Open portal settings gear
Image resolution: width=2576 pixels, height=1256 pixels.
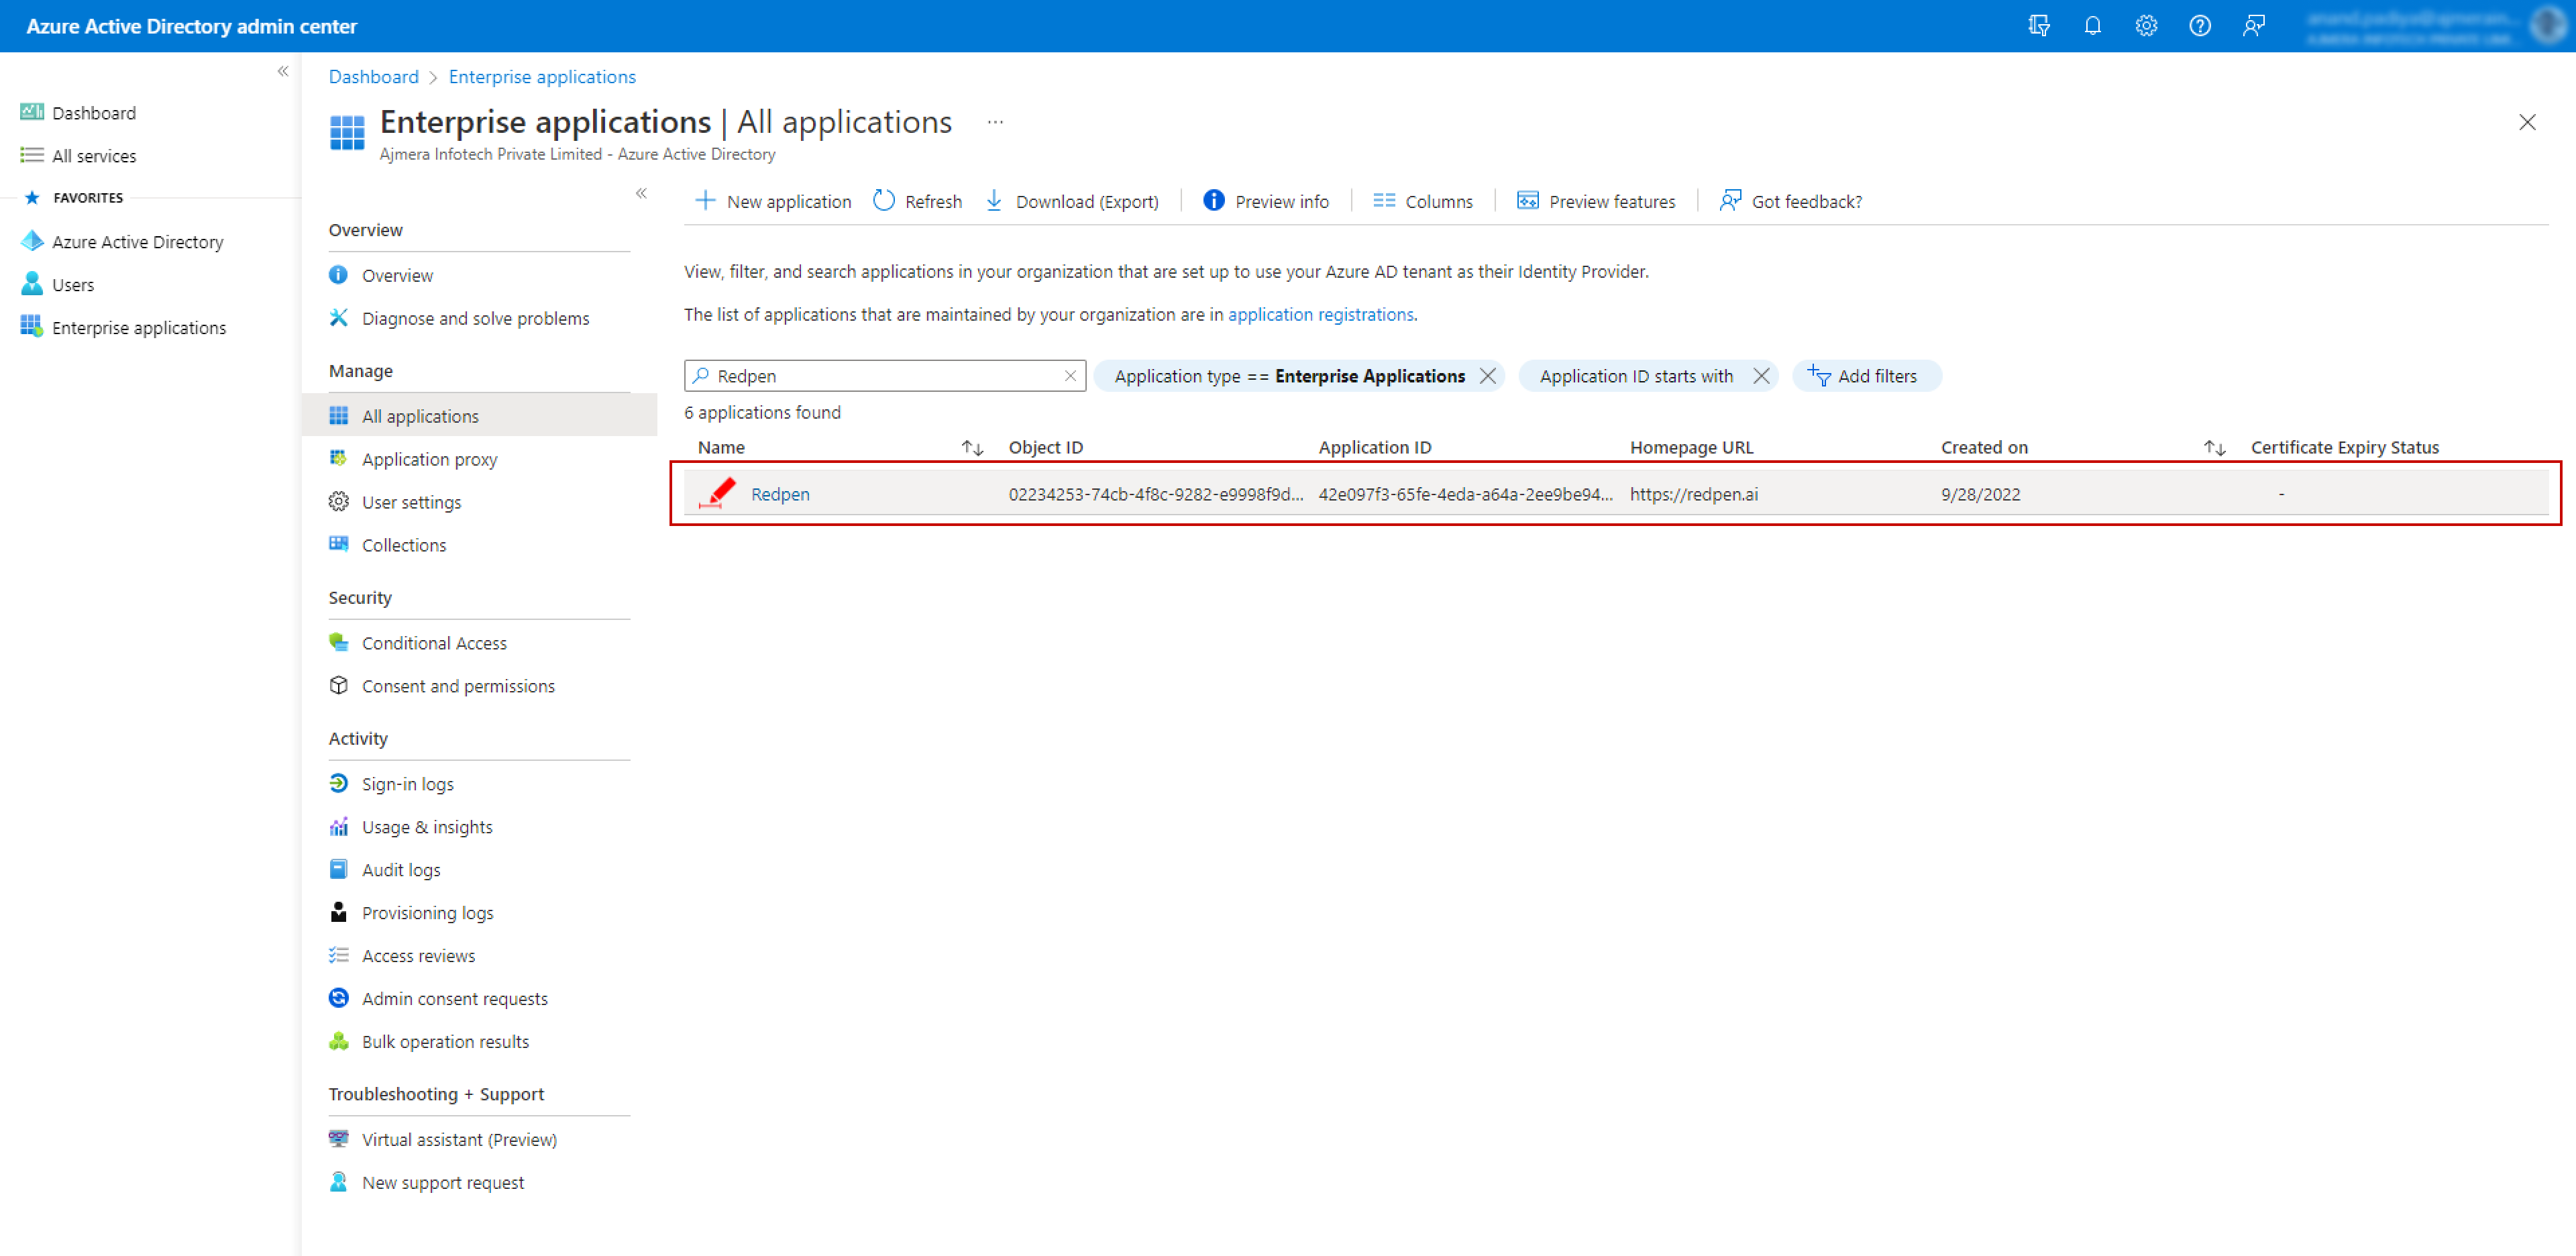[x=2146, y=26]
